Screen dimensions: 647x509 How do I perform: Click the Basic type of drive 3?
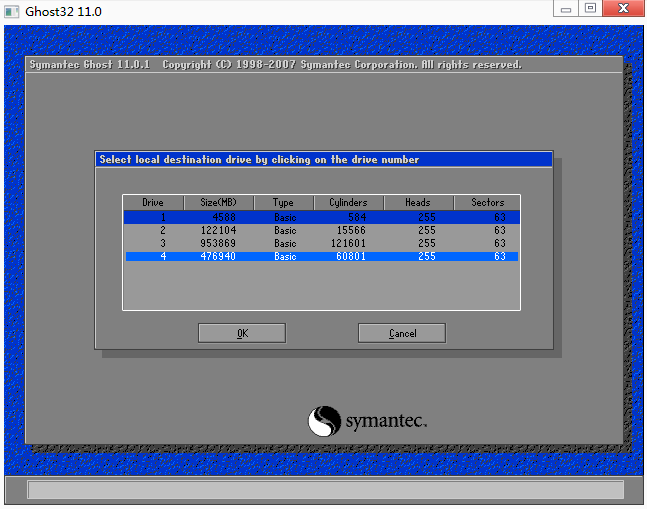point(285,243)
